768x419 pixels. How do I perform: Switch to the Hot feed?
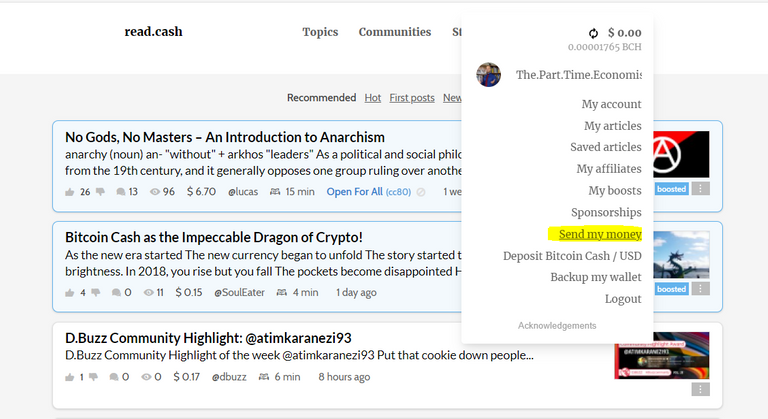pyautogui.click(x=372, y=98)
